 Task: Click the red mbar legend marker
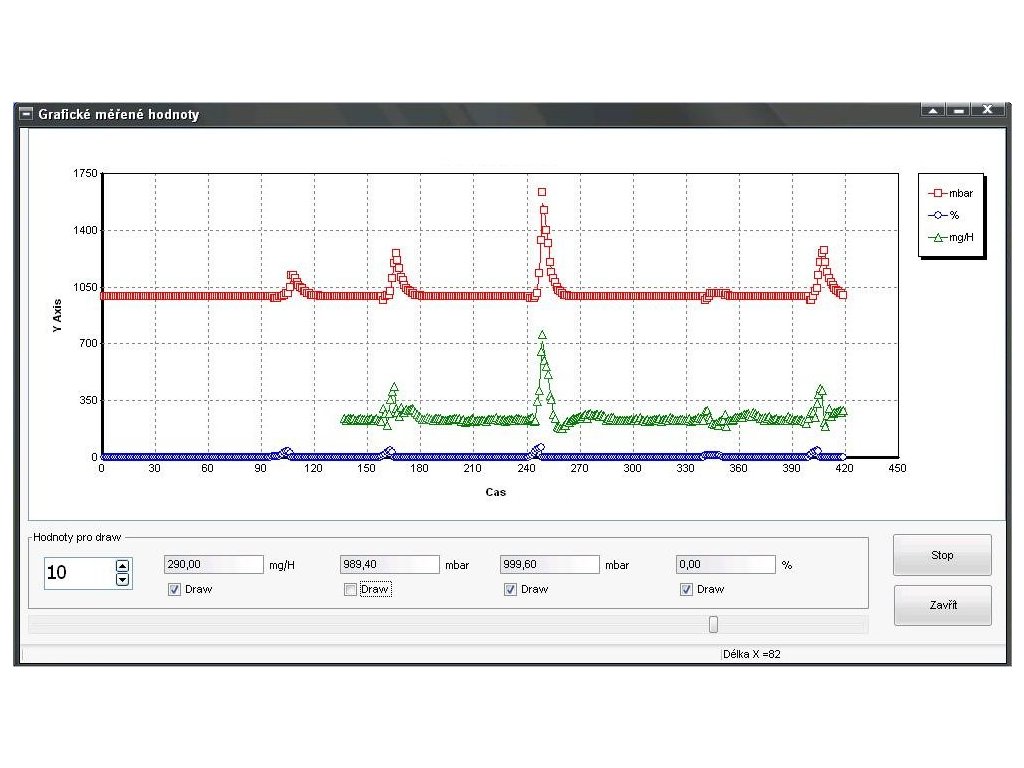coord(937,193)
